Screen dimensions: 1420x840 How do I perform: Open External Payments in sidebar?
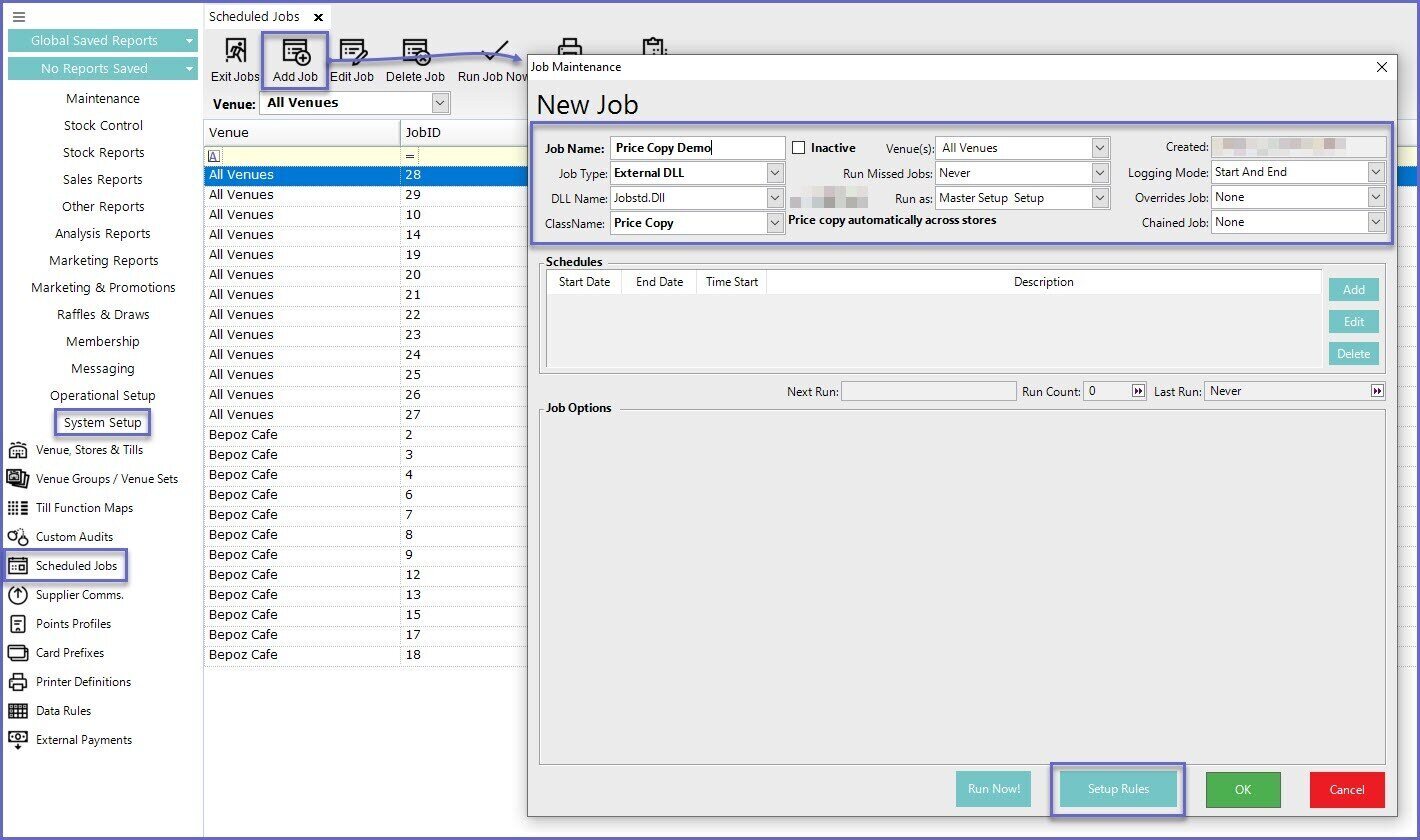(83, 740)
